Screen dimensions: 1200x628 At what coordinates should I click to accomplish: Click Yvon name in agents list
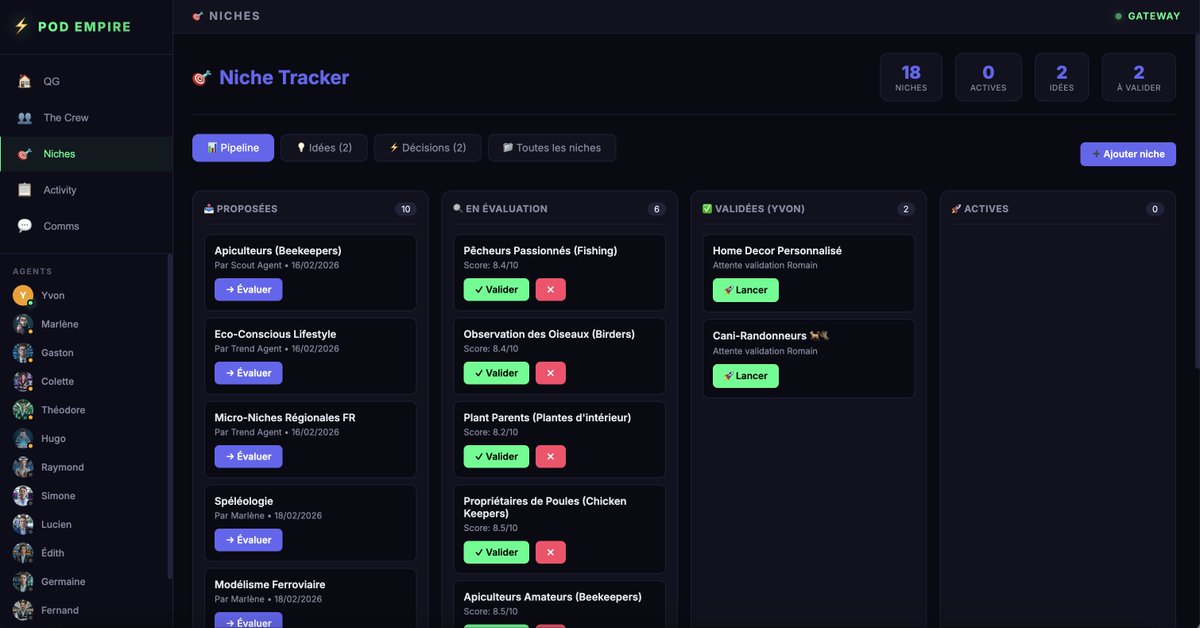53,296
